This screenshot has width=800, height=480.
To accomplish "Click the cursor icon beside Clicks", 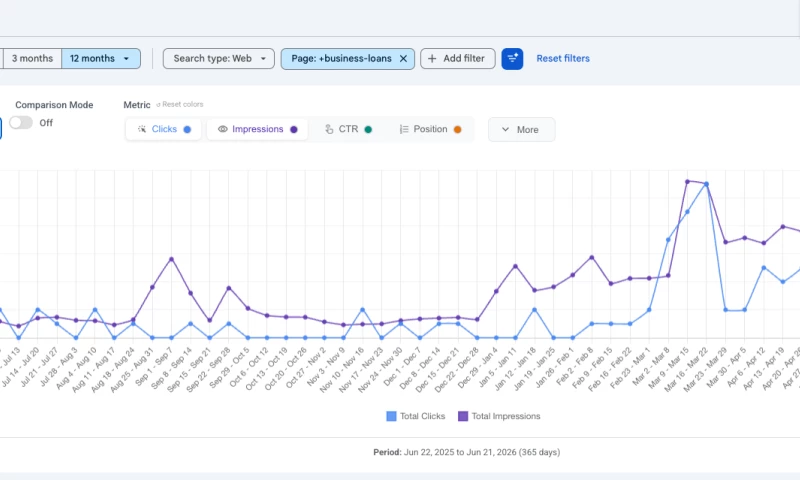I will click(x=142, y=129).
